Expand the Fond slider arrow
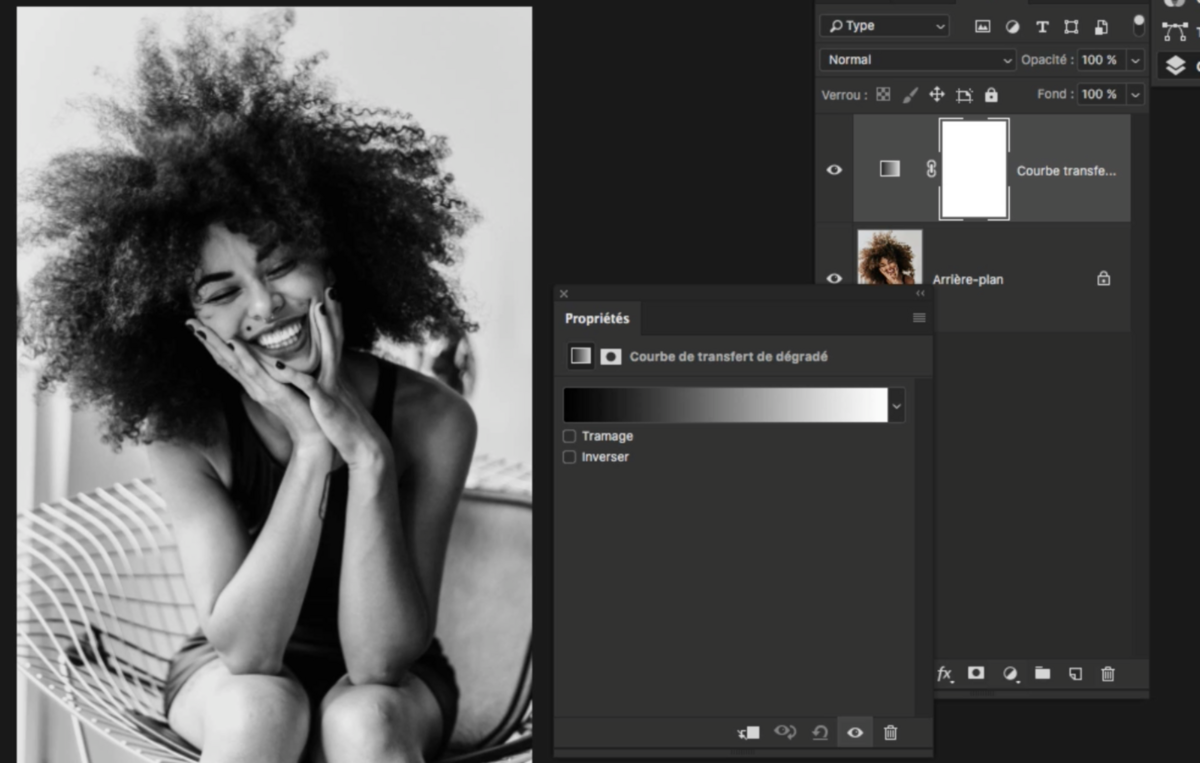 coord(1135,94)
